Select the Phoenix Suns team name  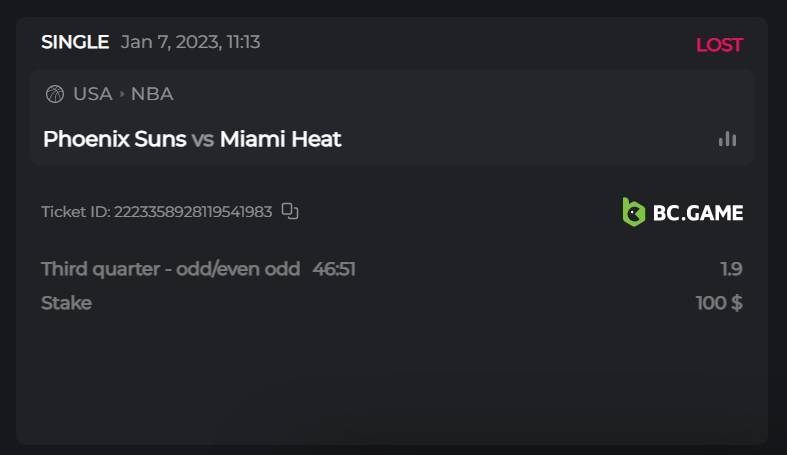point(114,139)
